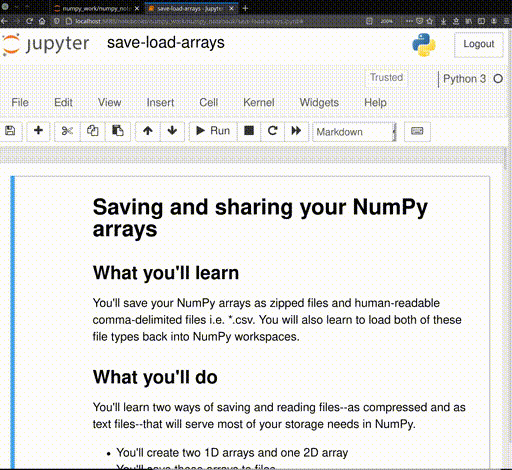Switch to the numpy_work browser tab
The width and height of the screenshot is (512, 470).
pos(97,9)
